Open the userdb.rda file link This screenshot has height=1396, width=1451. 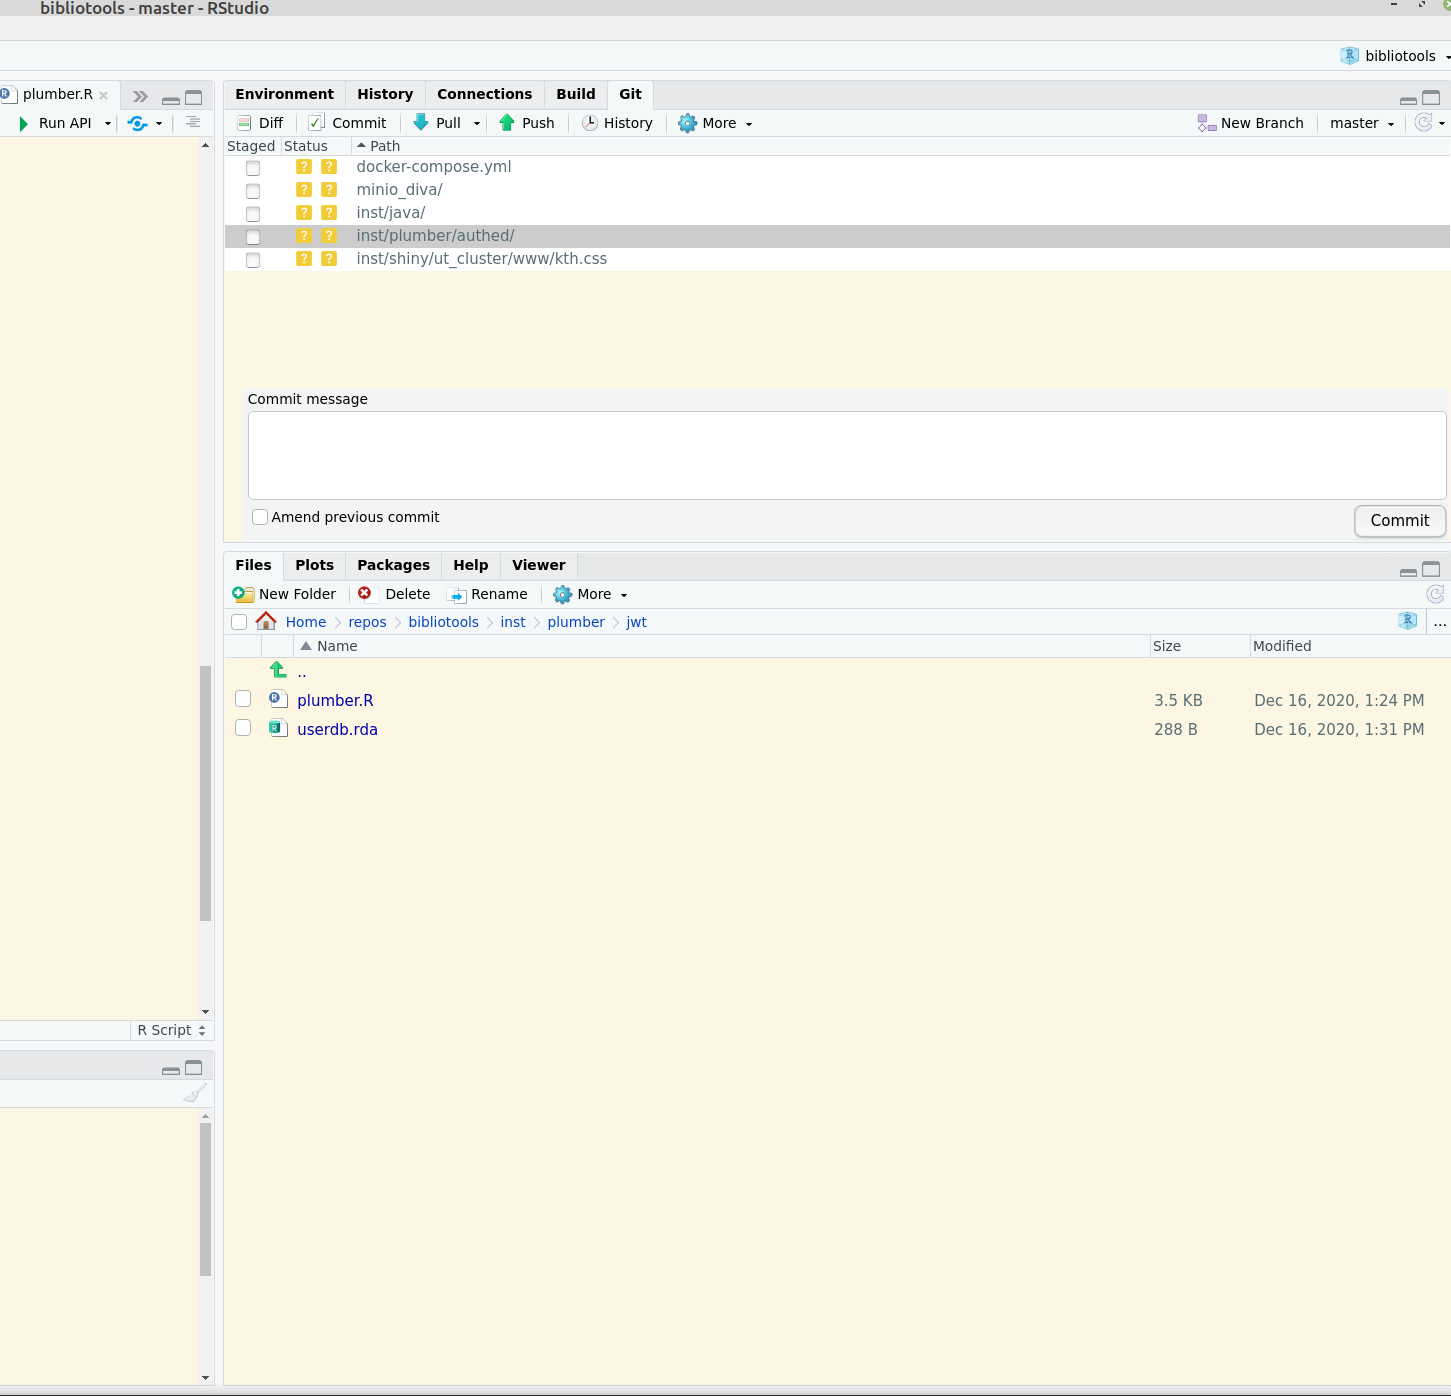coord(337,729)
